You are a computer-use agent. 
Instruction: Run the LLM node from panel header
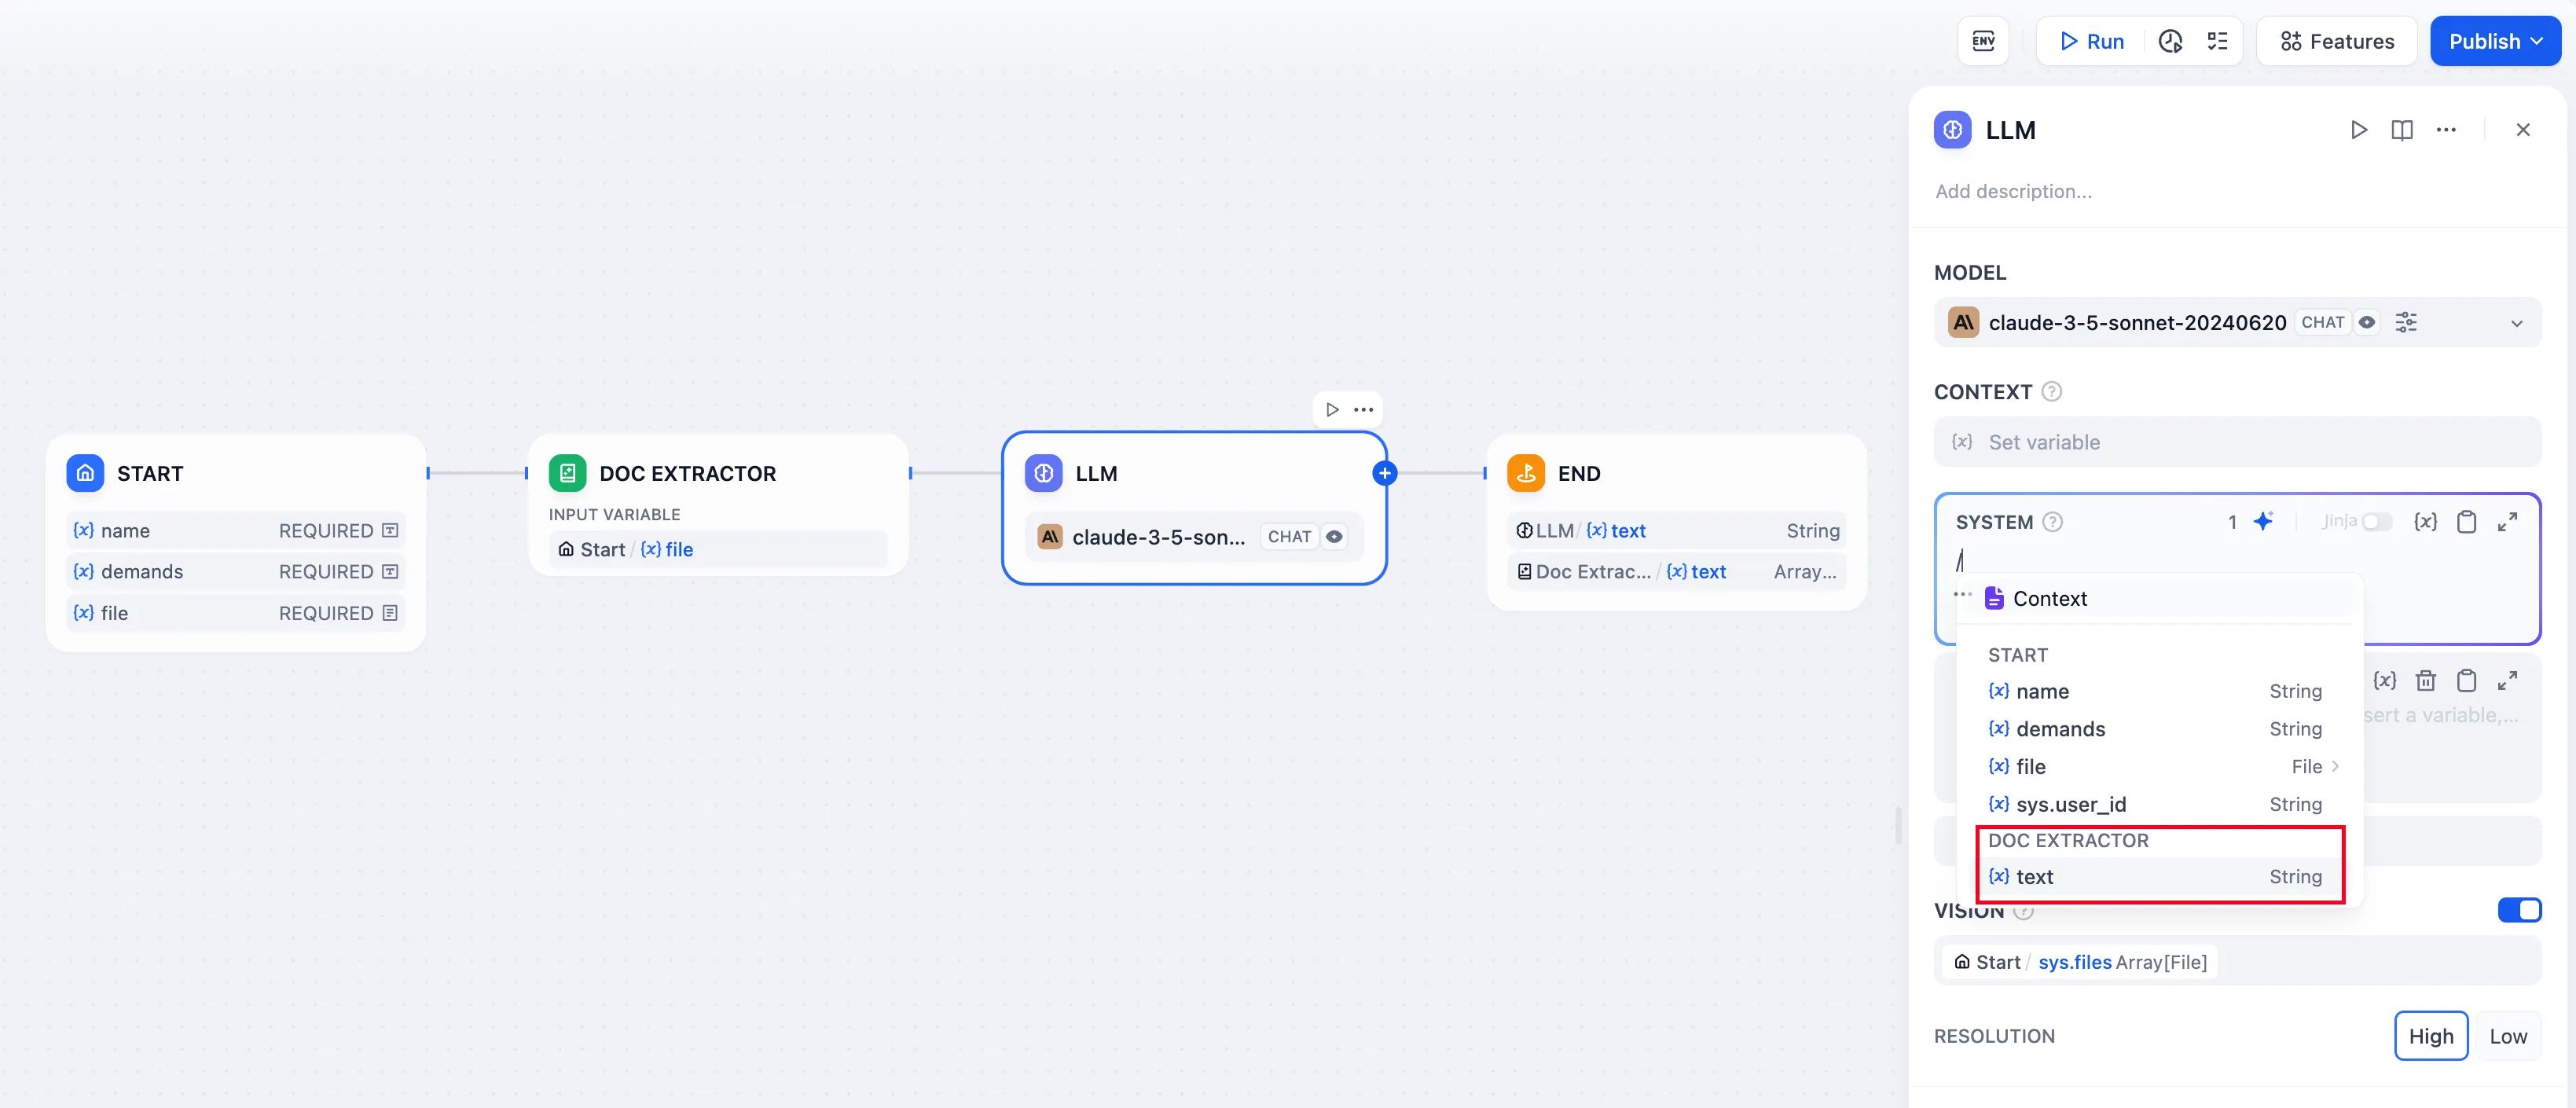pyautogui.click(x=2358, y=130)
